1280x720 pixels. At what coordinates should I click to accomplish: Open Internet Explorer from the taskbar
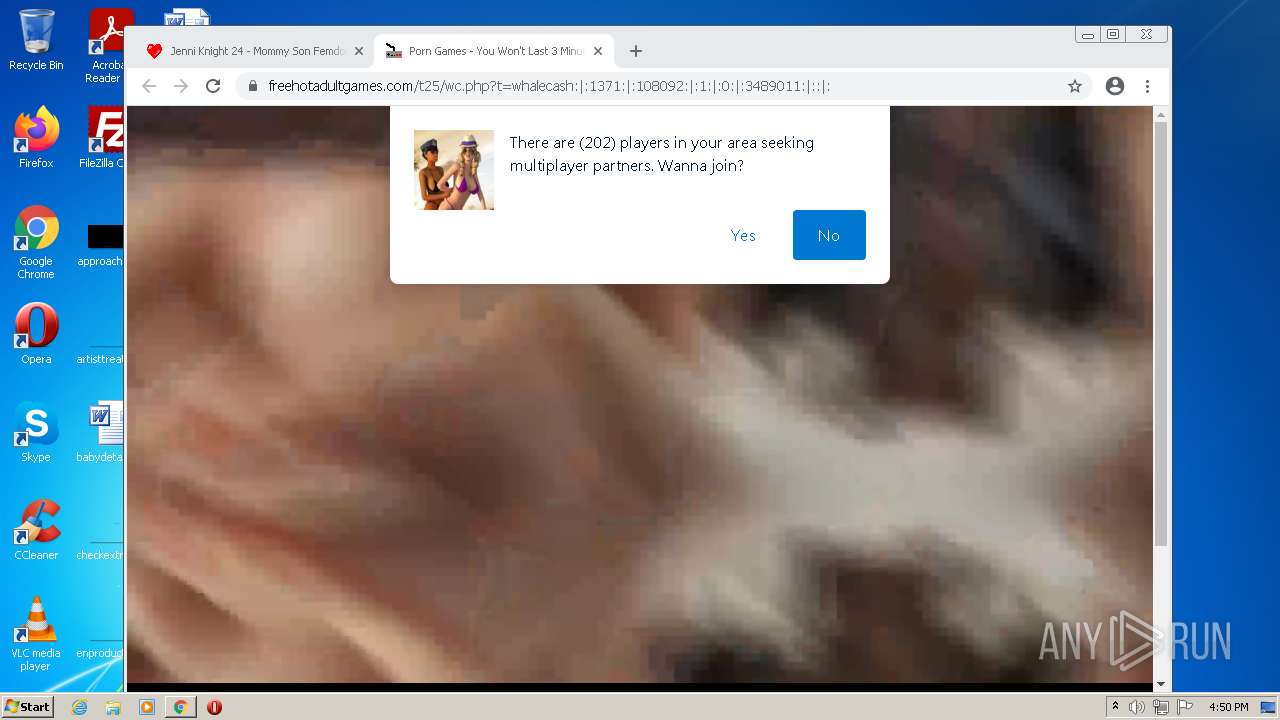(80, 707)
